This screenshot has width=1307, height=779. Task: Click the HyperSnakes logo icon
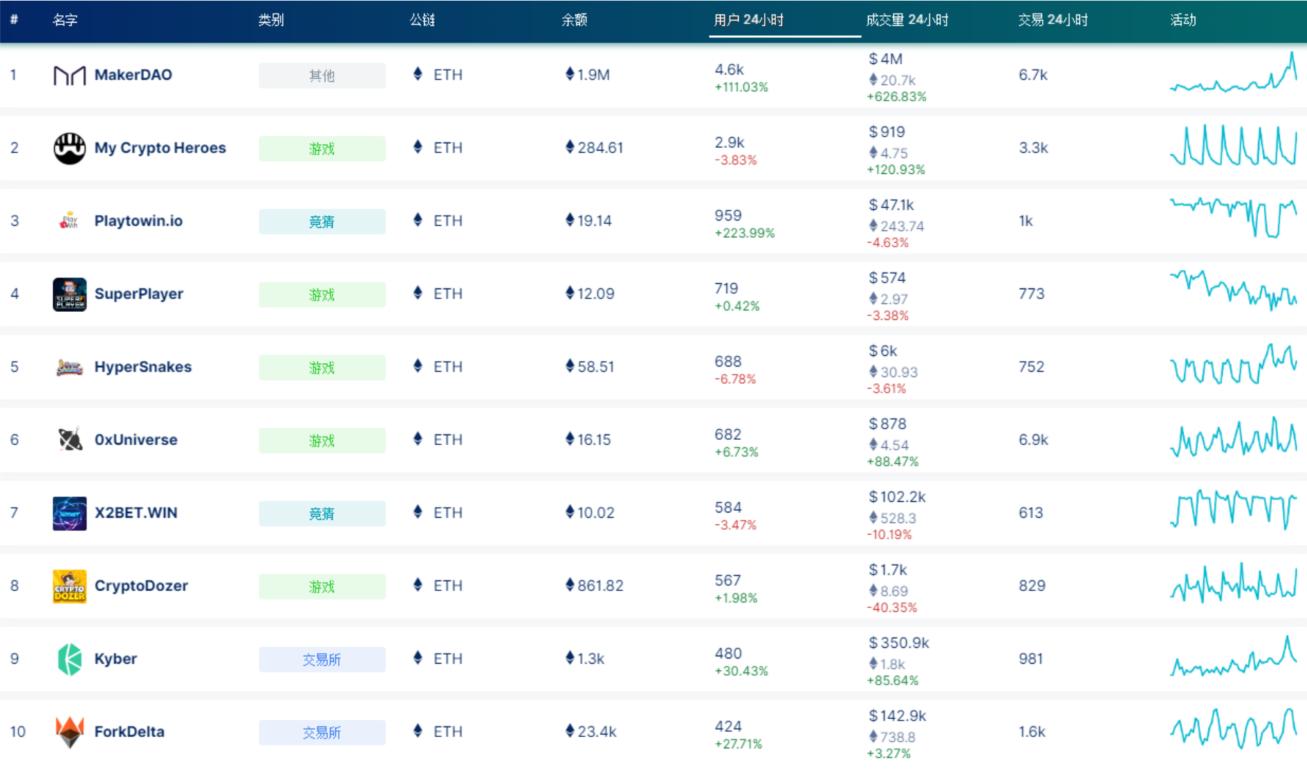point(69,367)
